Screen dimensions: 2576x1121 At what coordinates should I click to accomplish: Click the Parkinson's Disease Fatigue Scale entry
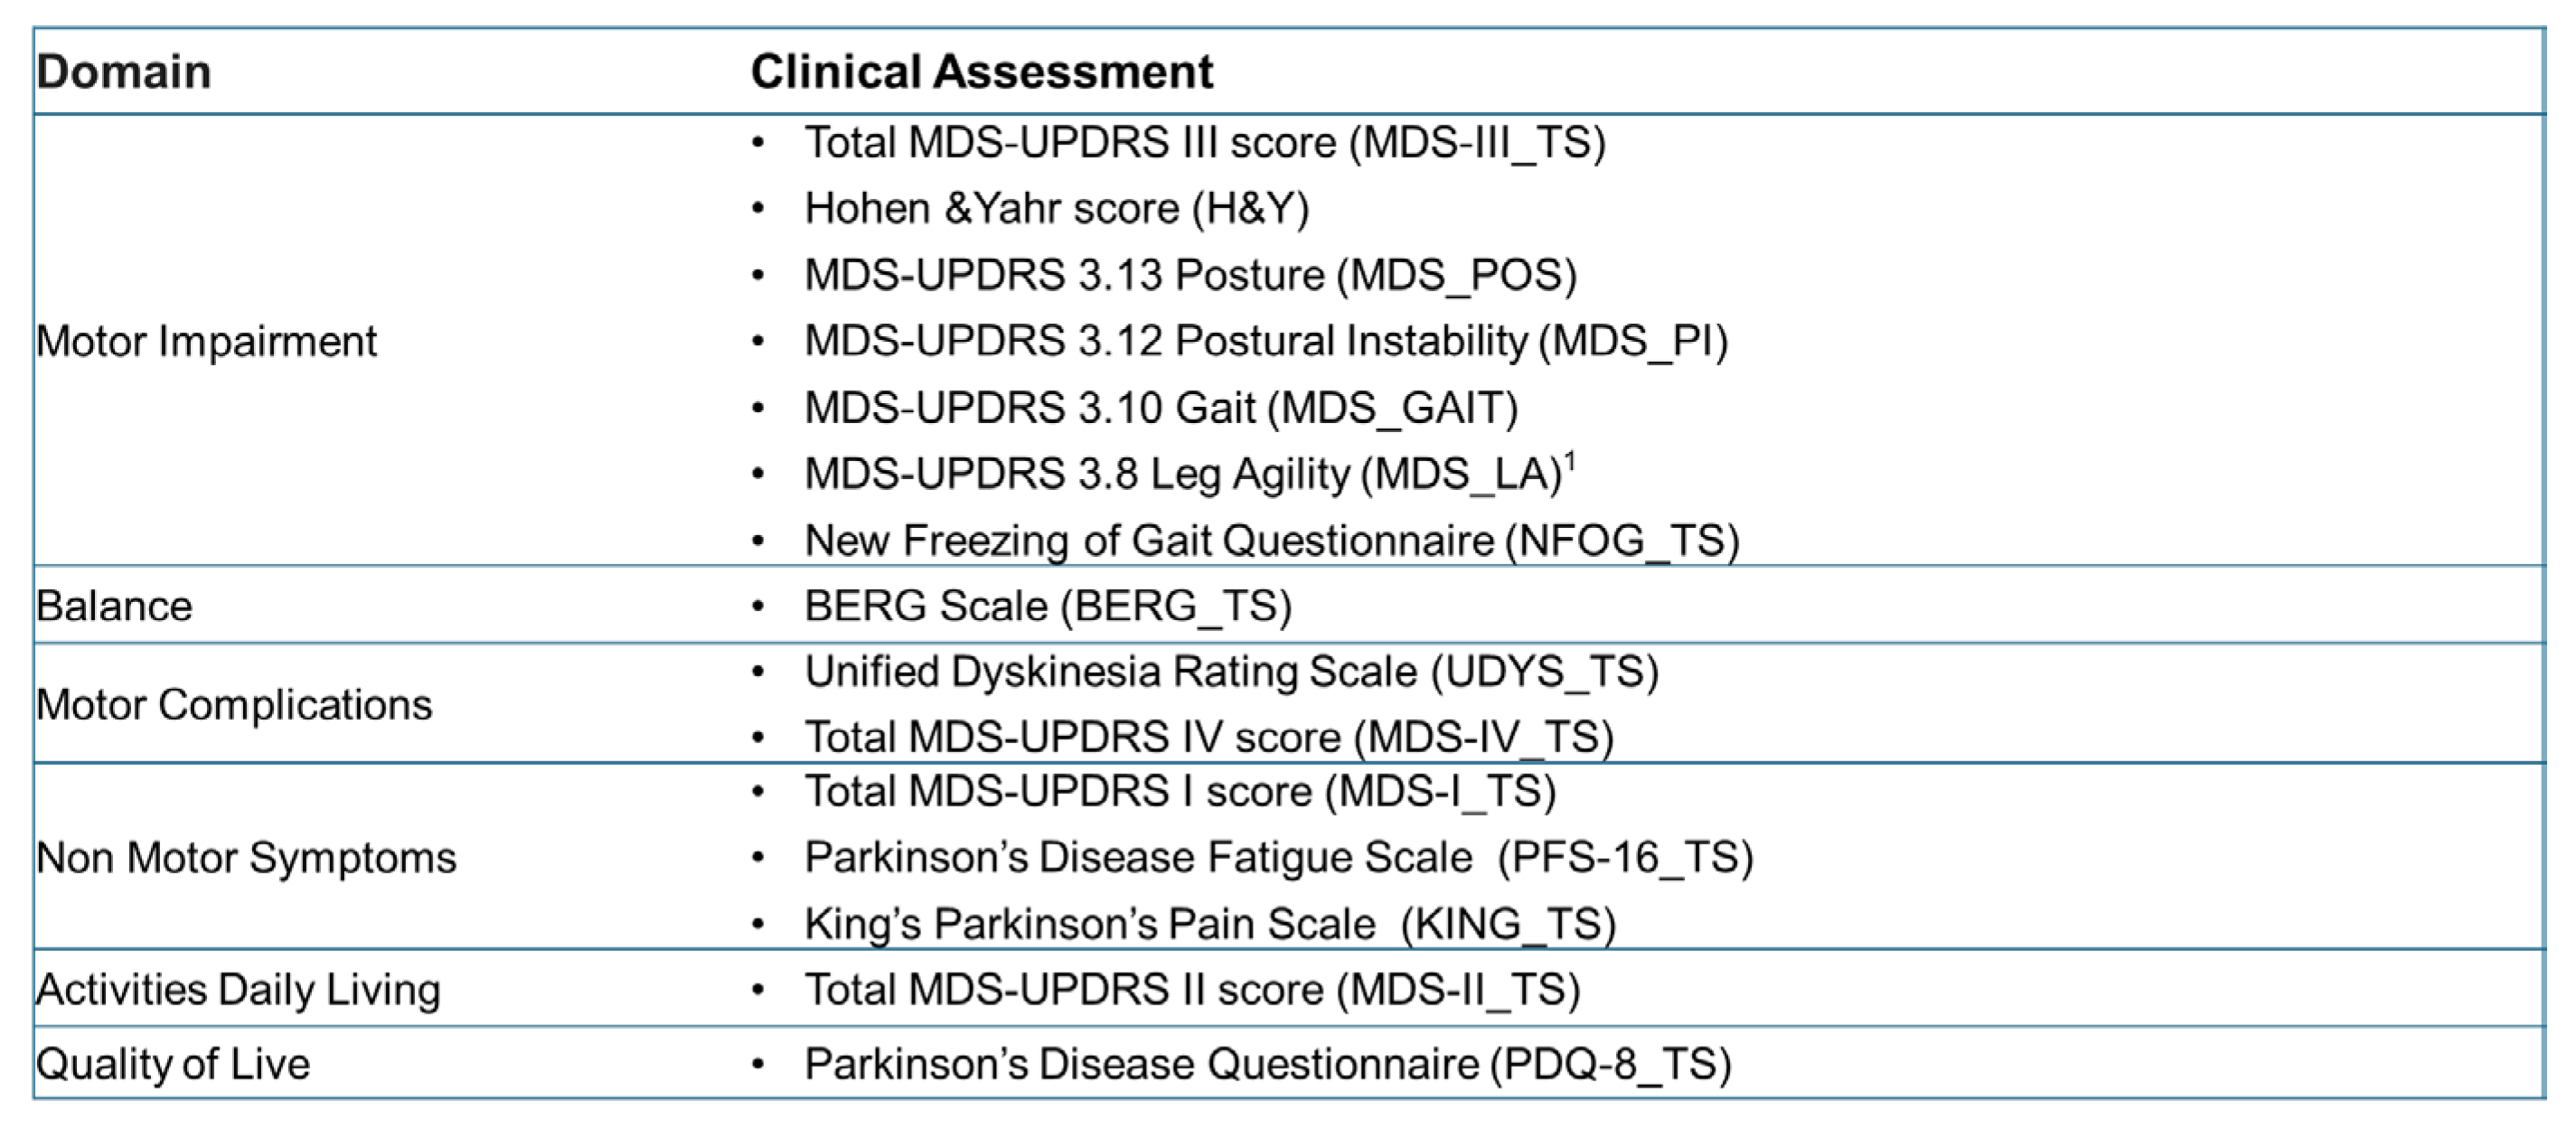[x=1278, y=858]
